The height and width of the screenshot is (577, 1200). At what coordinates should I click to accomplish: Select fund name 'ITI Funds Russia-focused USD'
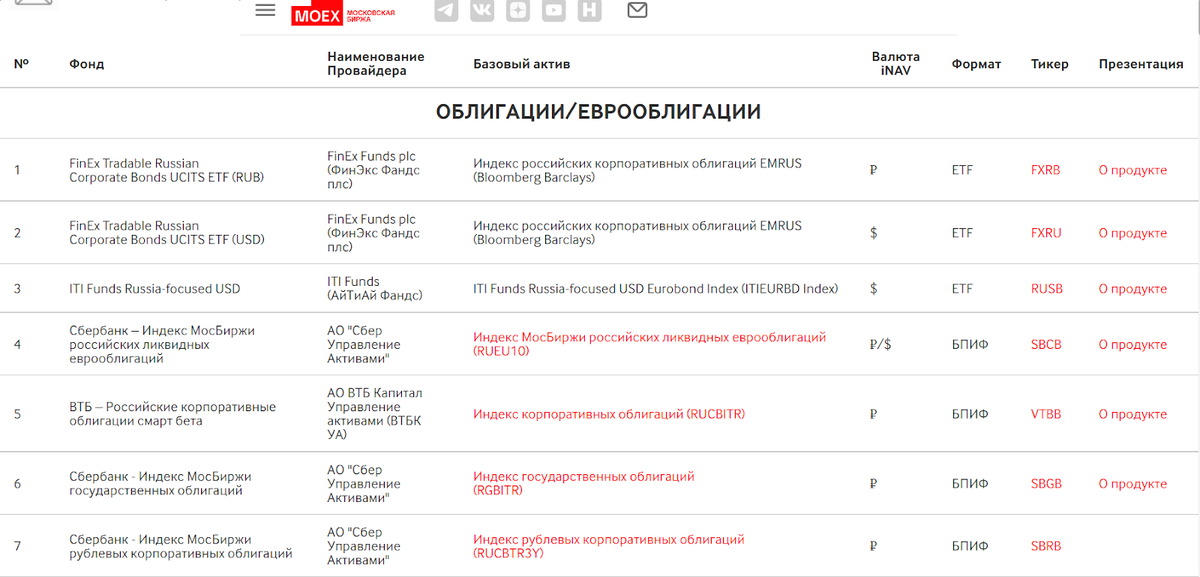click(x=155, y=289)
